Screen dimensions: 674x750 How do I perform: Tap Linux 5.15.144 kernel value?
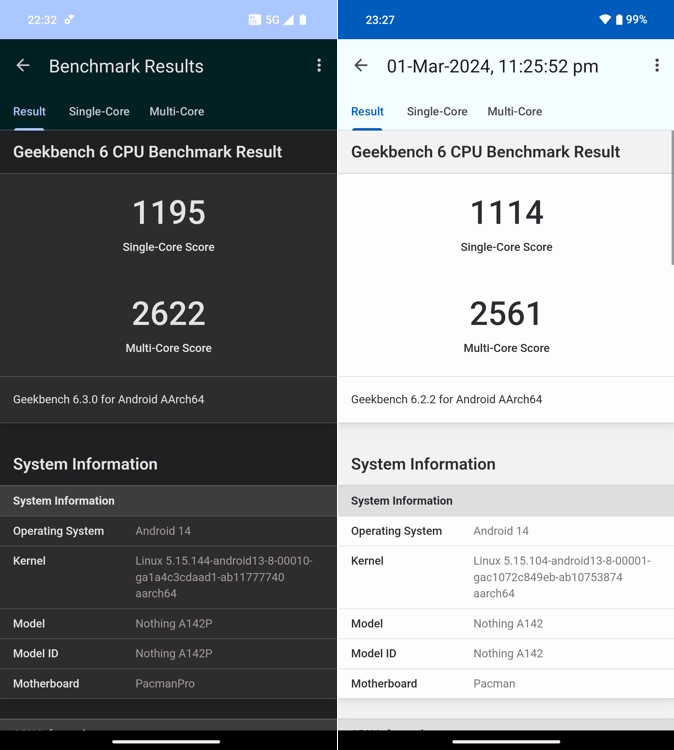pos(224,577)
